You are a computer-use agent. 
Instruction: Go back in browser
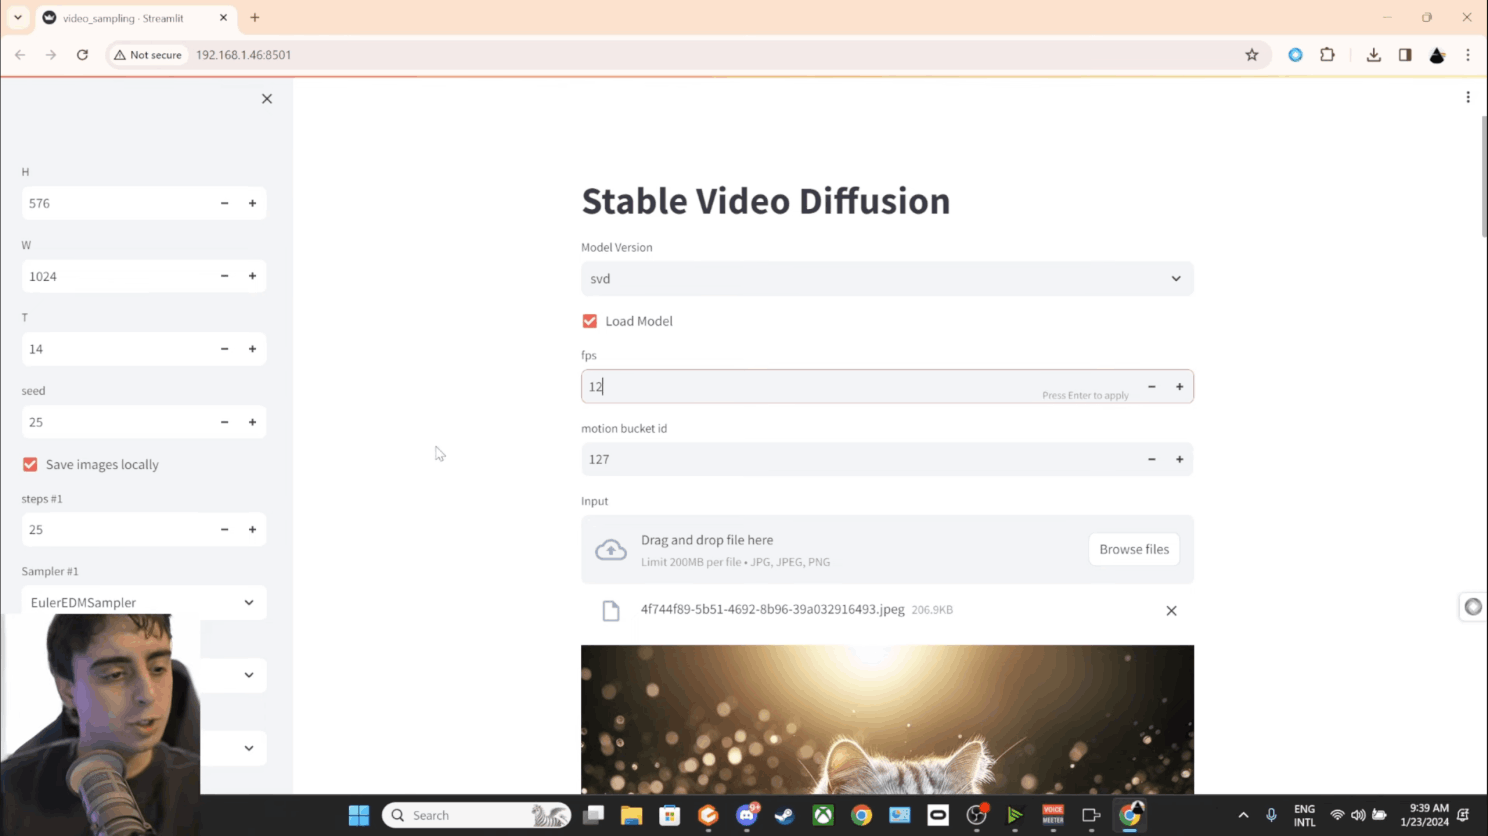click(20, 55)
